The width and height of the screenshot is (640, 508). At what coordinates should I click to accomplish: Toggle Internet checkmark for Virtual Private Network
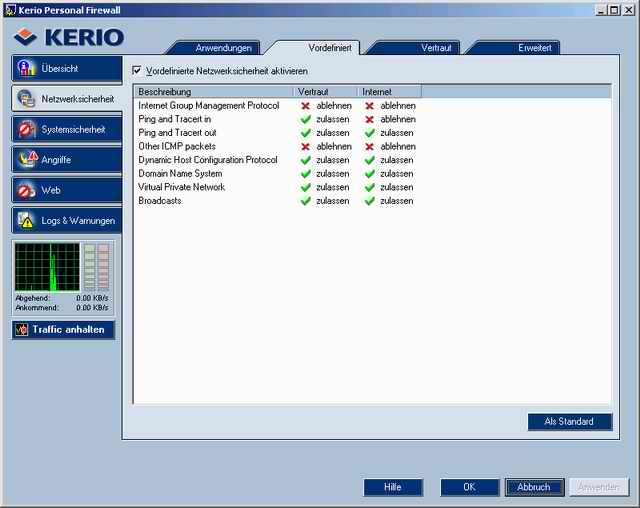point(369,187)
